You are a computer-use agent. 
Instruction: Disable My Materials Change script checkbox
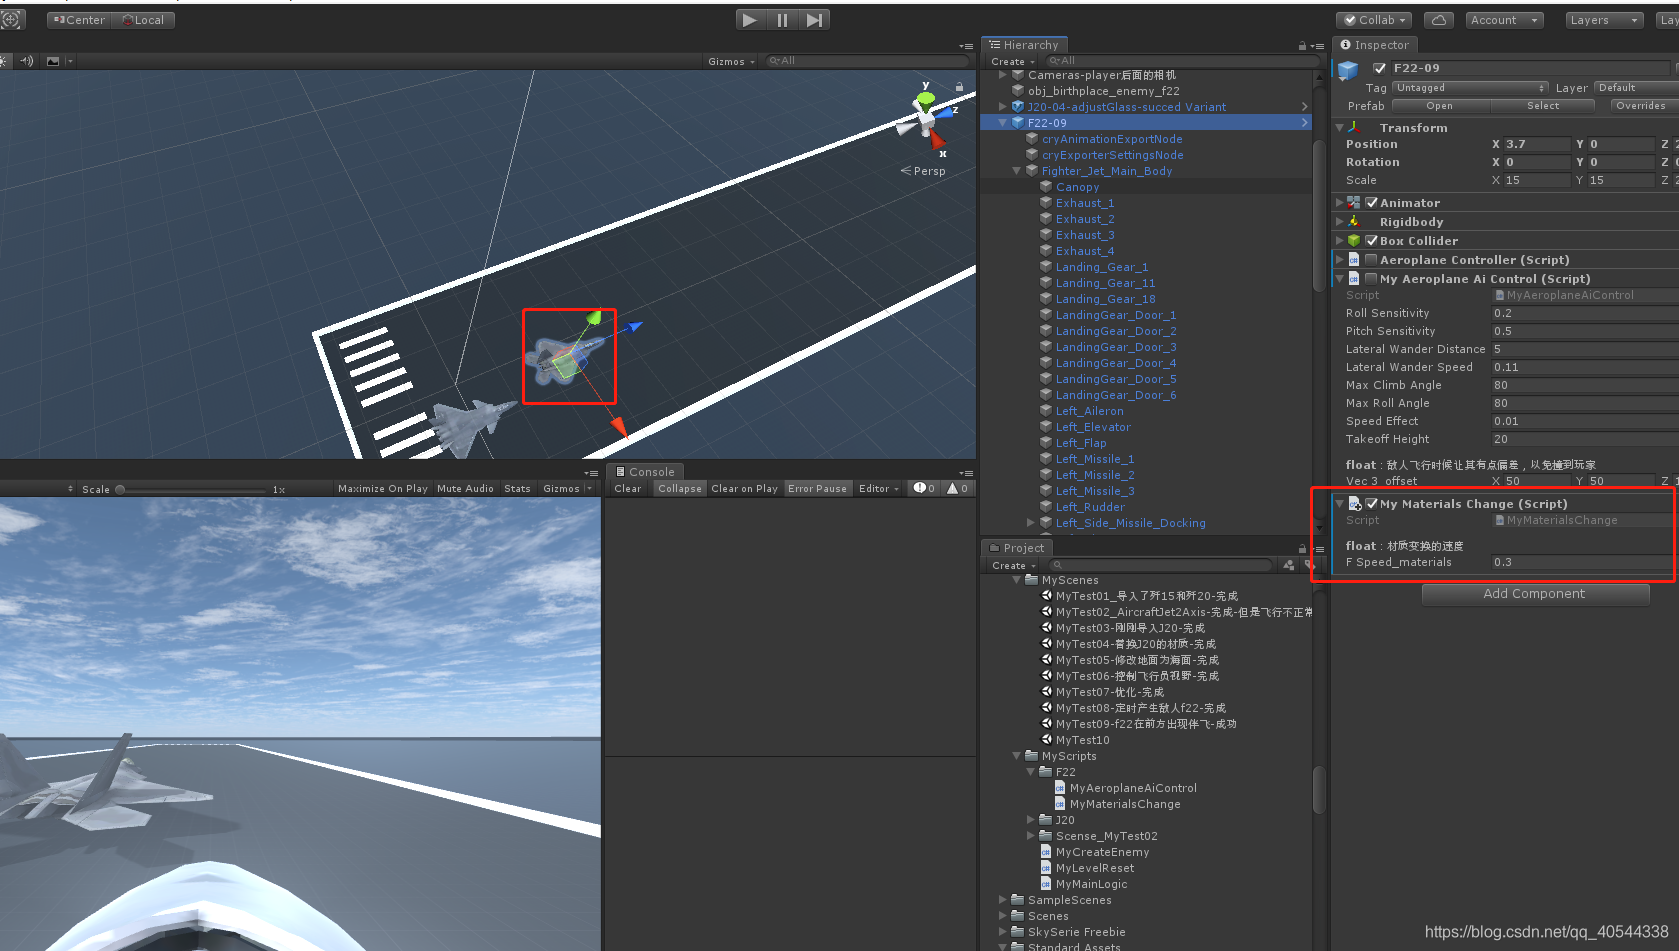pyautogui.click(x=1372, y=504)
